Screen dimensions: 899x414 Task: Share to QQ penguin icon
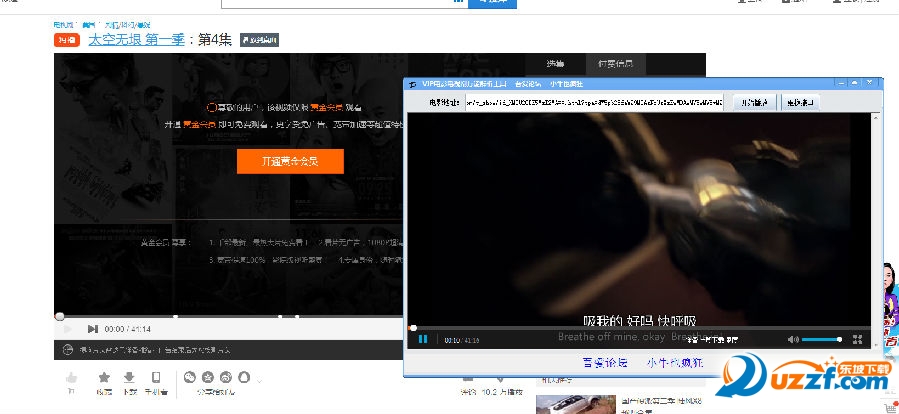pyautogui.click(x=244, y=377)
